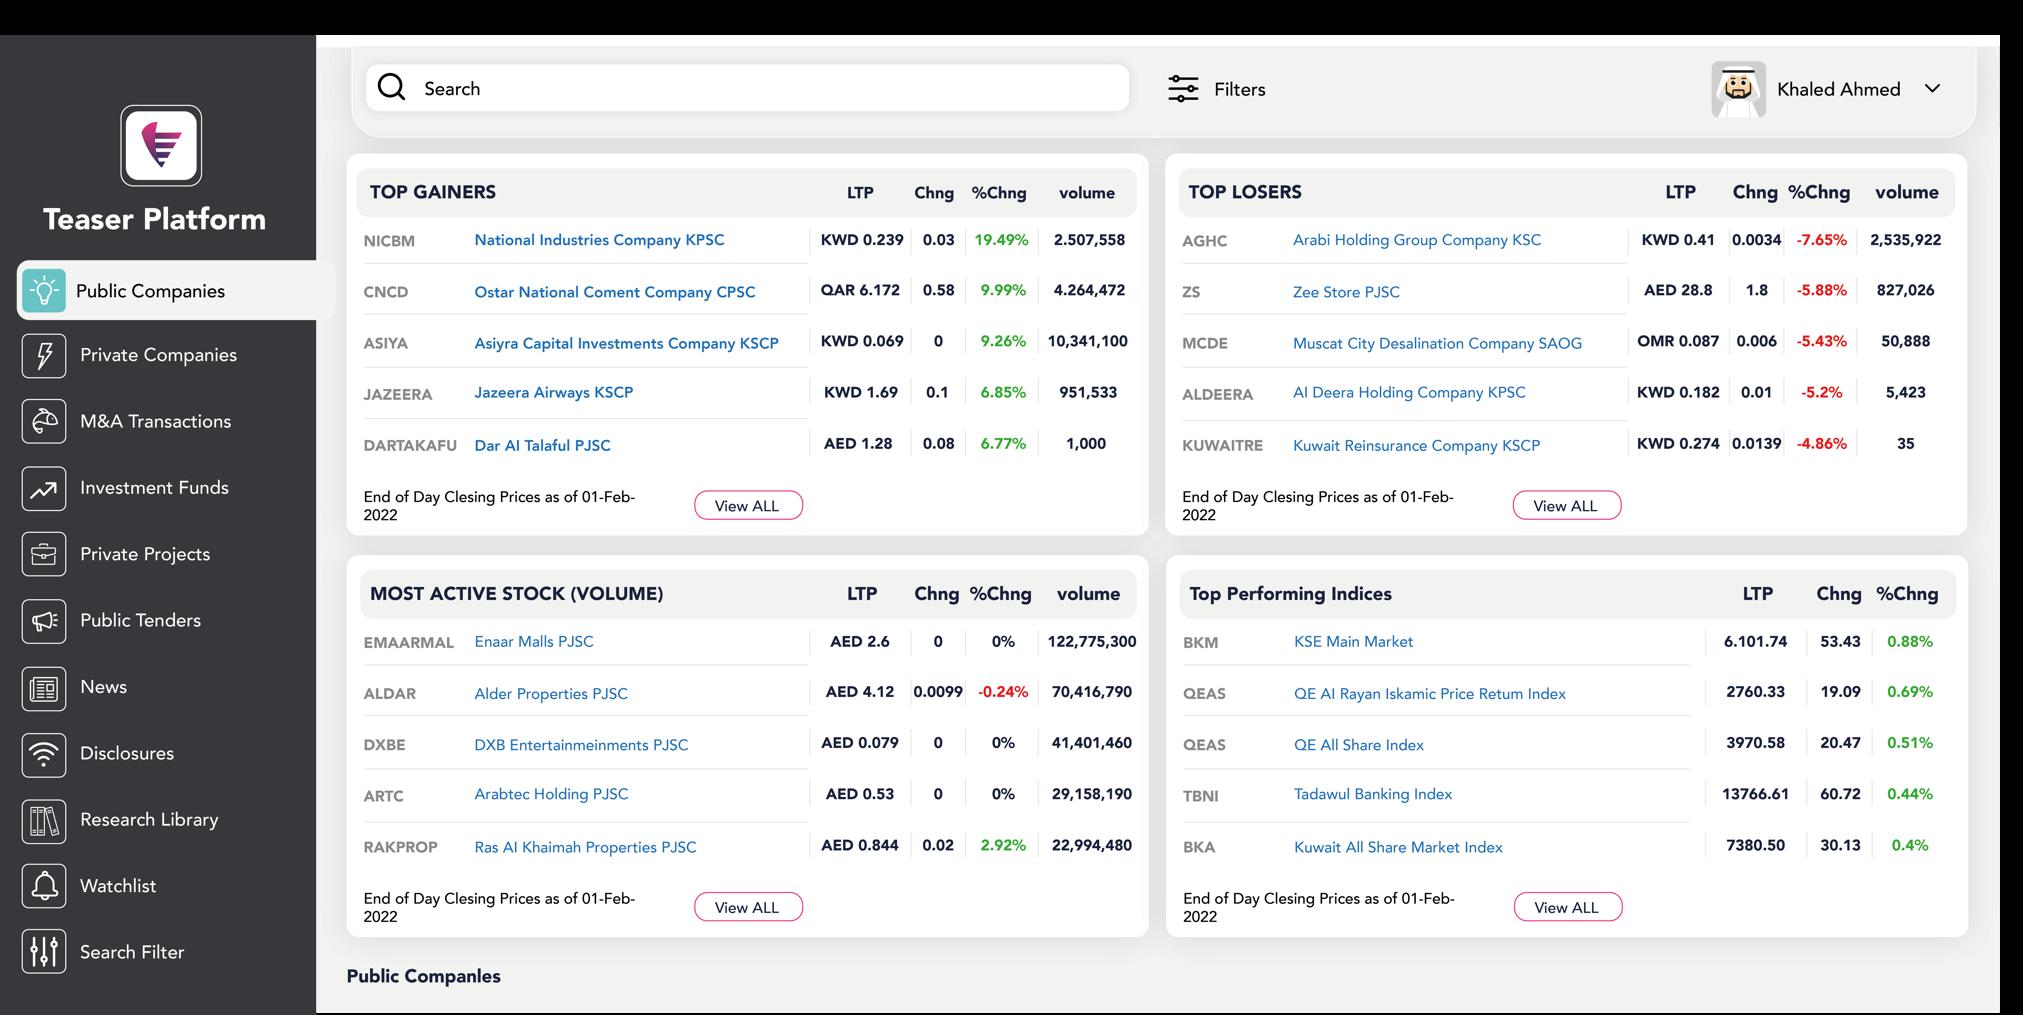
Task: Open Investment Funds trend chart icon
Action: [x=44, y=488]
